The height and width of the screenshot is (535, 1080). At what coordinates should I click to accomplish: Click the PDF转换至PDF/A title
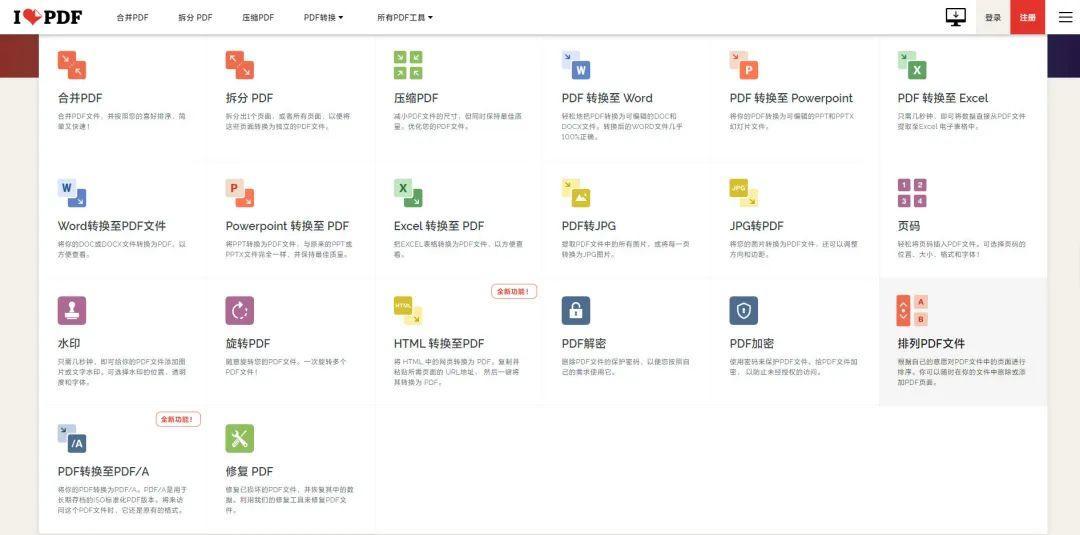click(103, 472)
